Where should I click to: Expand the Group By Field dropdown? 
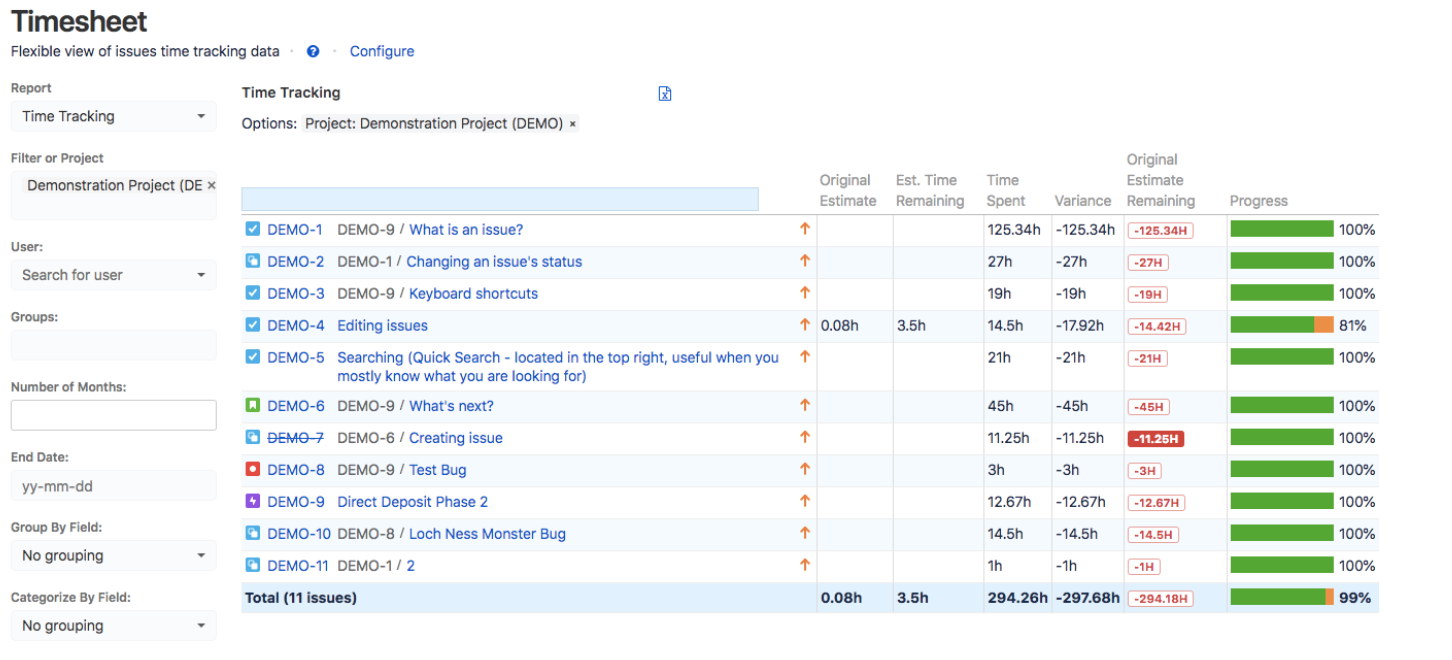pos(113,555)
